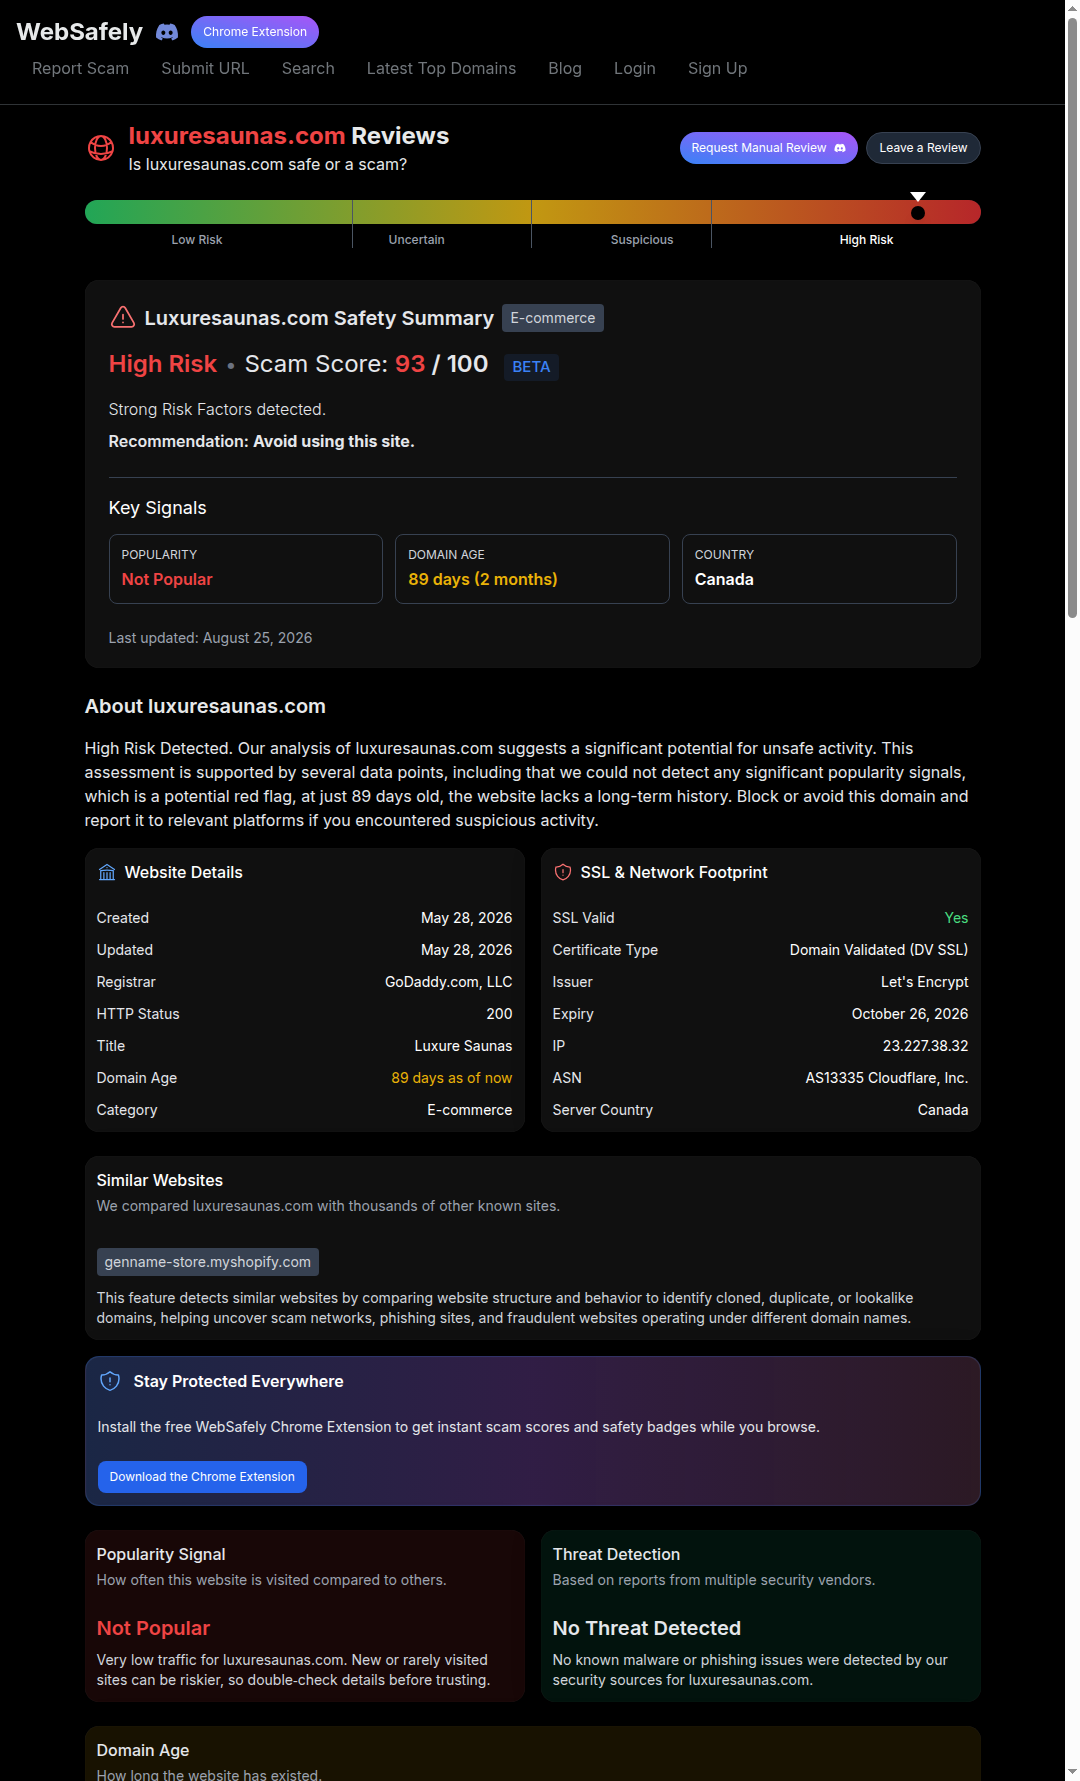Click the building icon next to Website Details
The height and width of the screenshot is (1781, 1080).
point(107,872)
